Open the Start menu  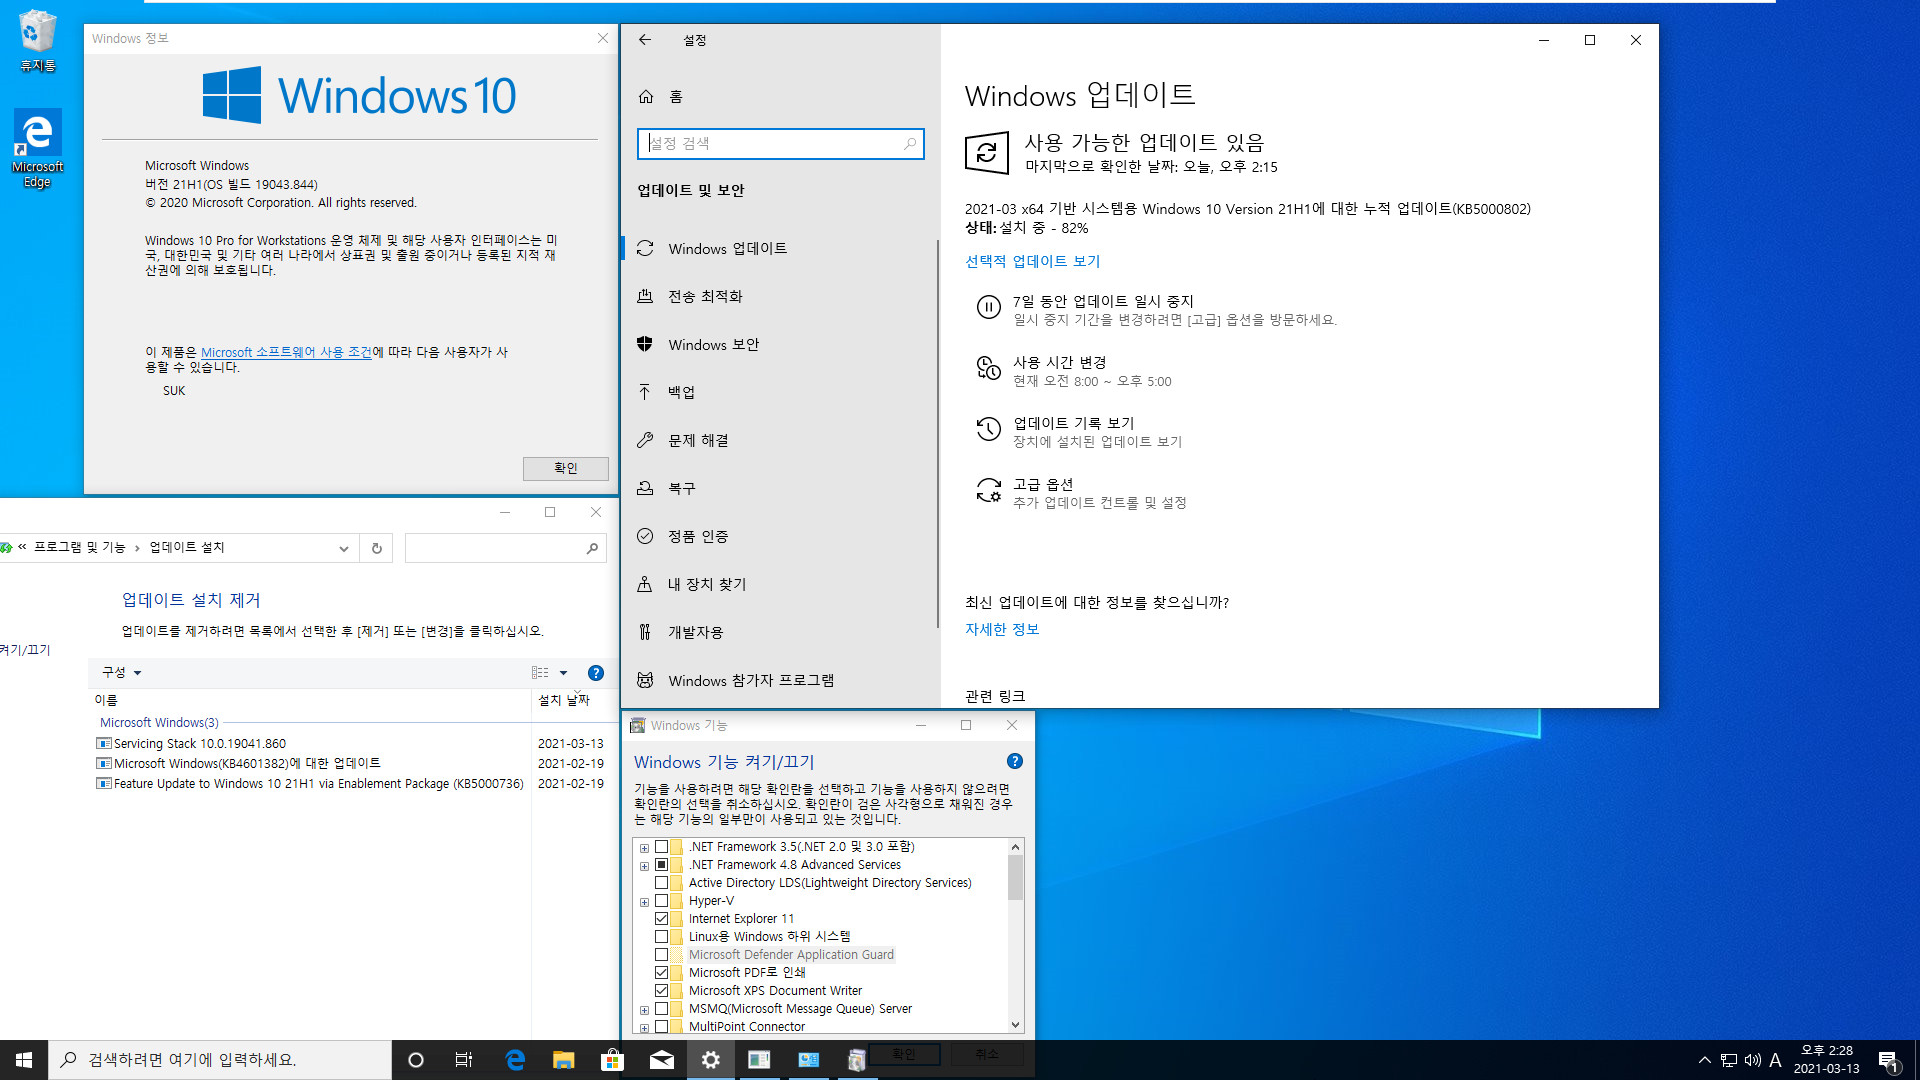[x=24, y=1060]
